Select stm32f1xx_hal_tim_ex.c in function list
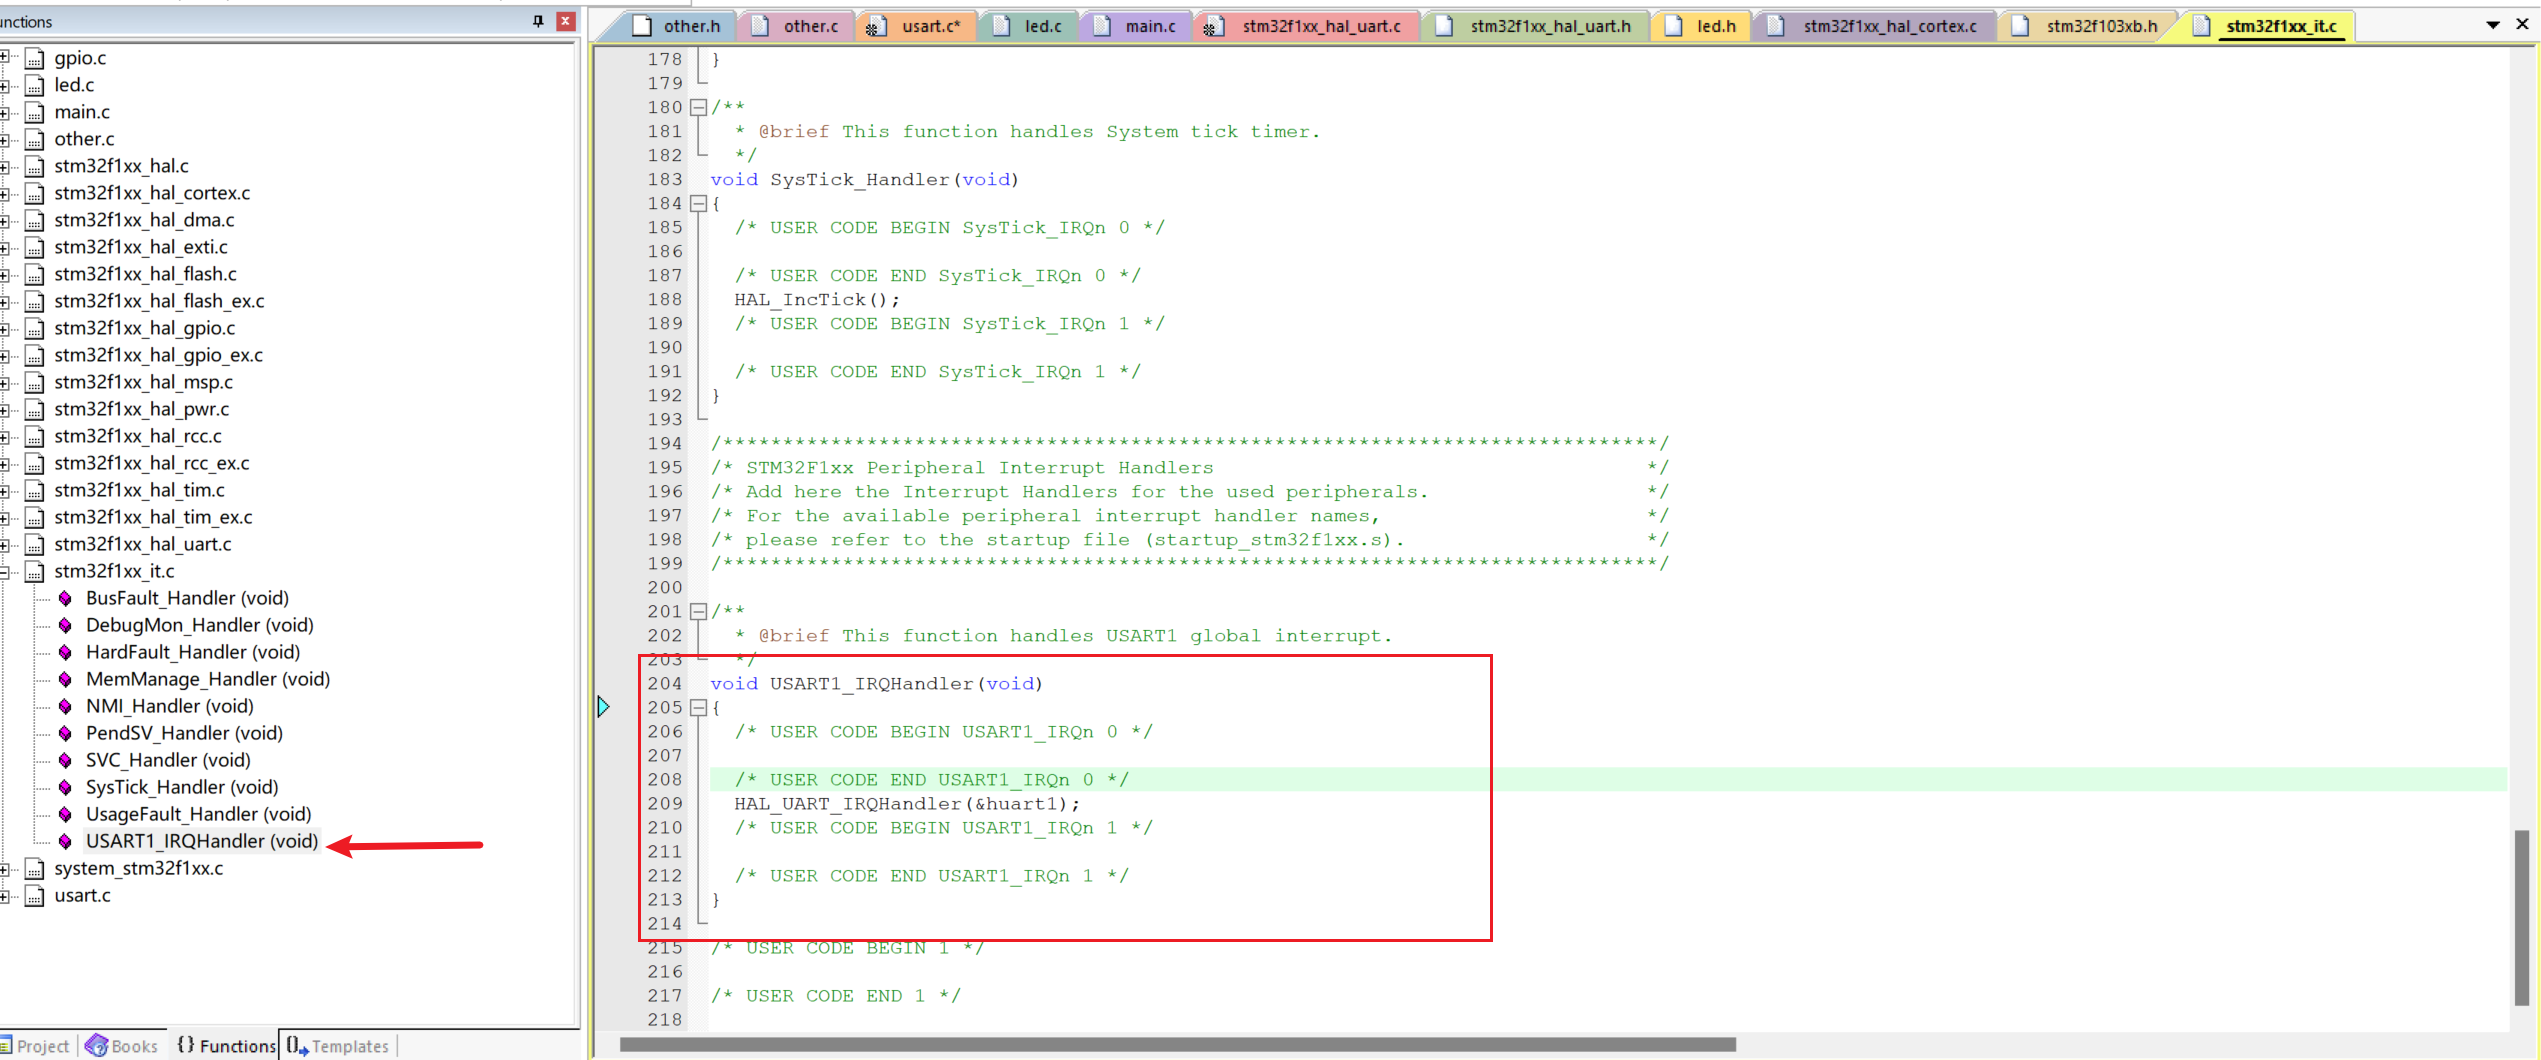Screen dimensions: 2541x1060 (x=153, y=517)
